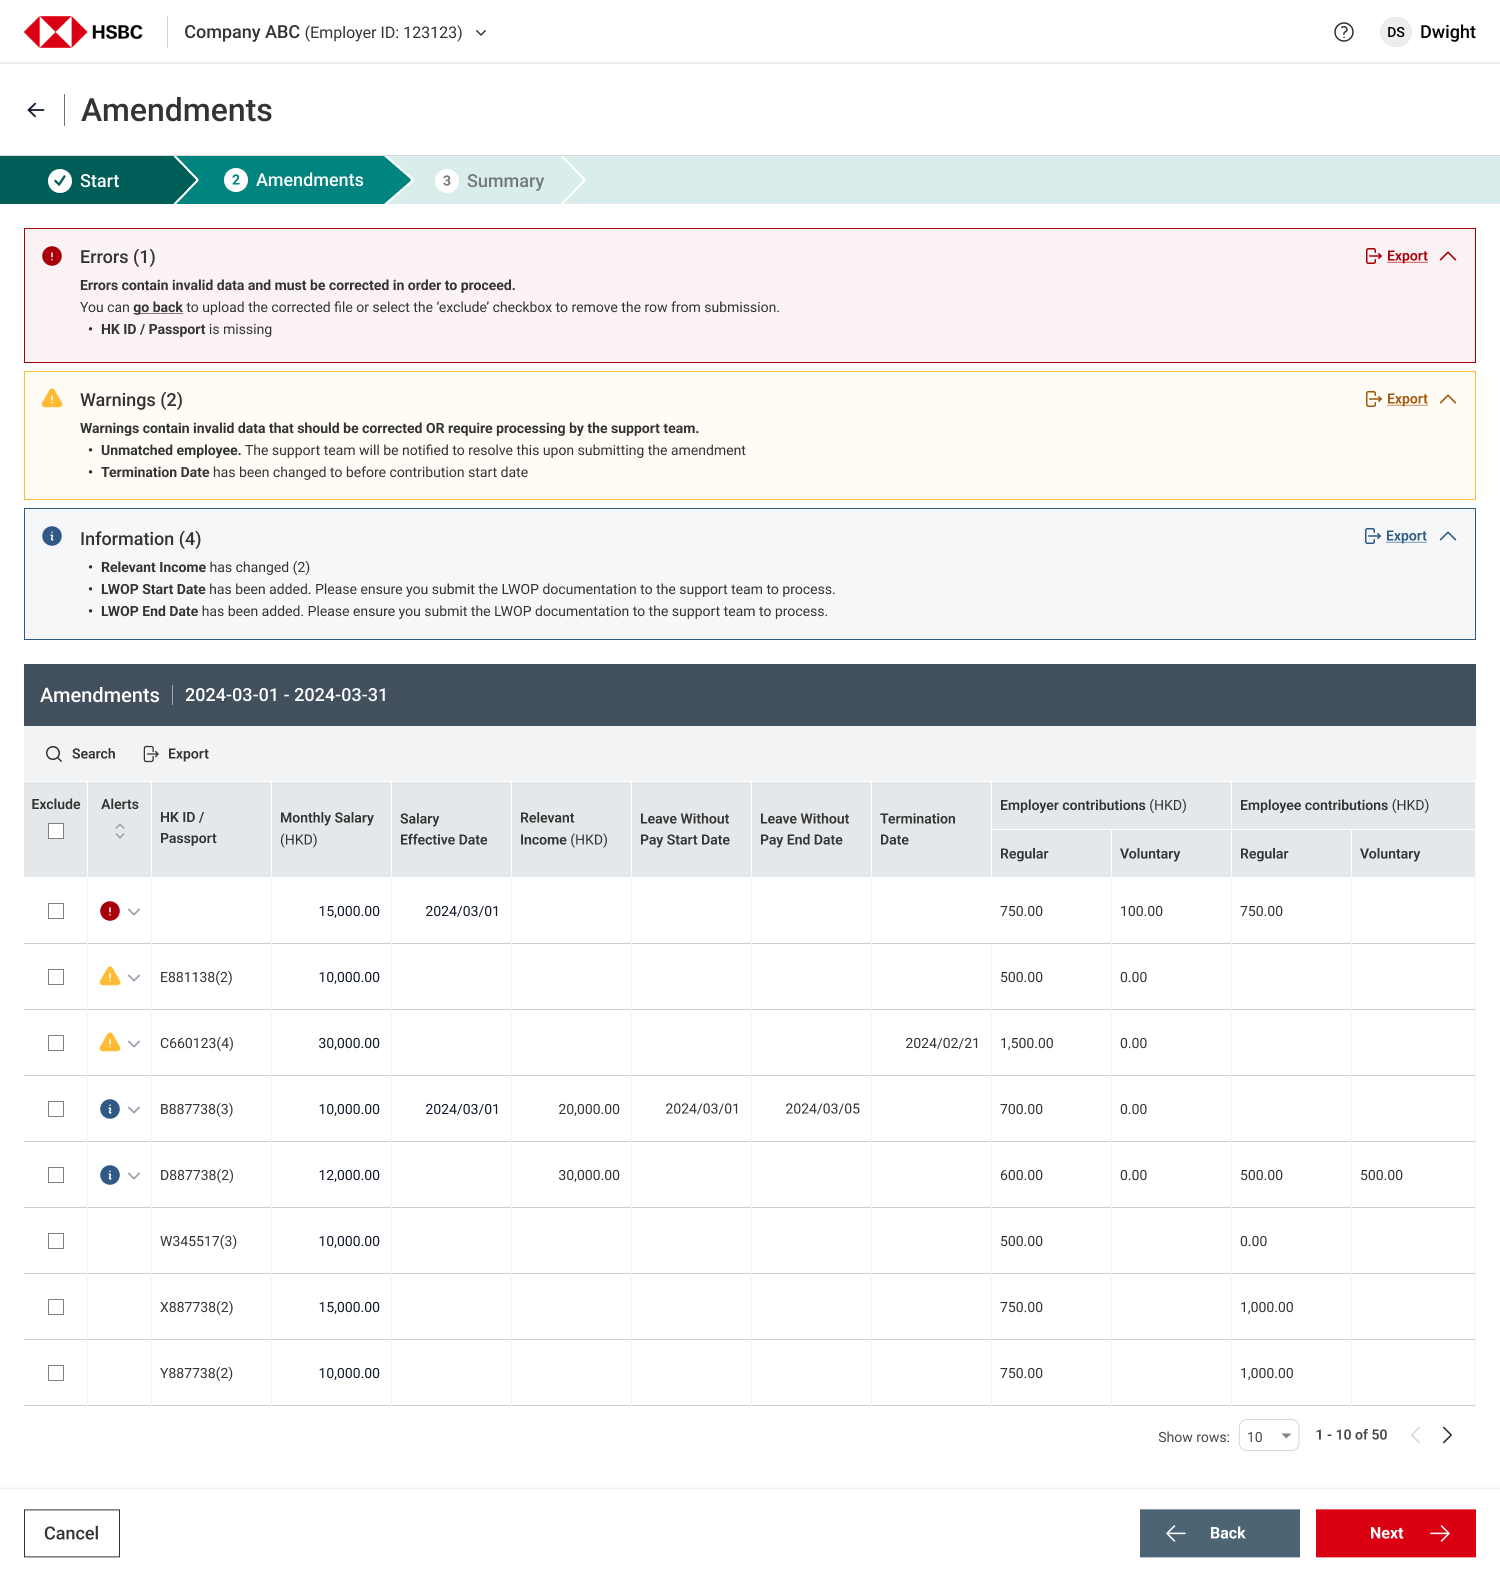Viewport: 1500px width, 1579px height.
Task: Expand alert details for C660123(4)
Action: click(134, 1043)
